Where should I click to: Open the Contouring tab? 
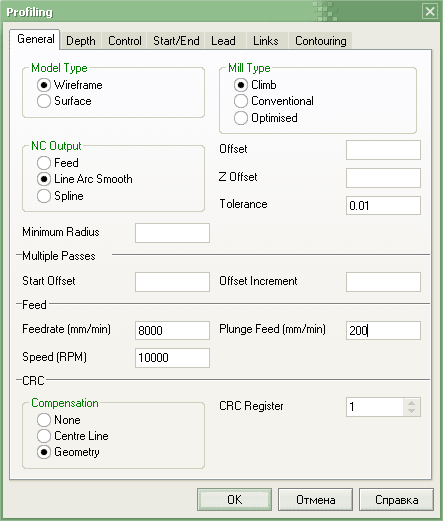[321, 41]
